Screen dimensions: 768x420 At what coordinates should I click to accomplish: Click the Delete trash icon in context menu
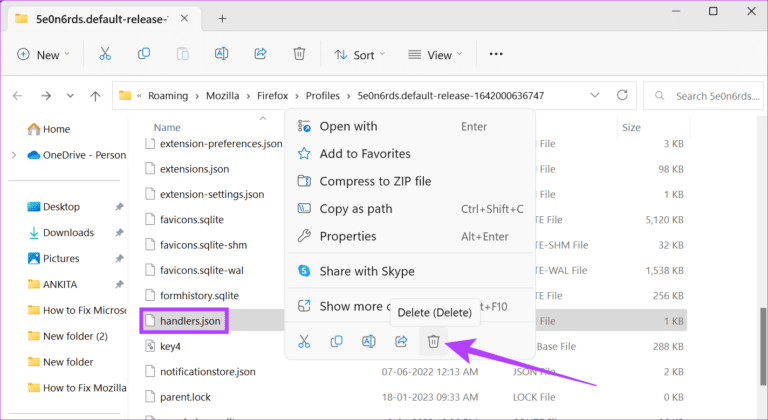click(433, 342)
